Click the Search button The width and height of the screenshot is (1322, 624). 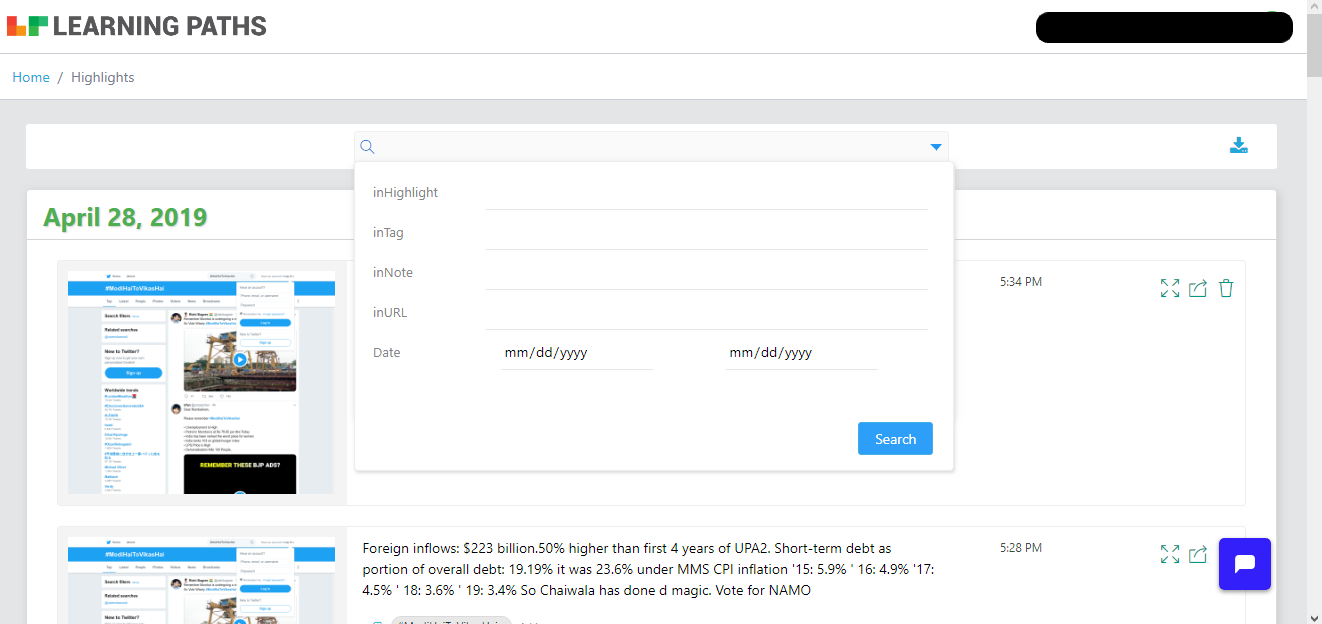tap(895, 439)
